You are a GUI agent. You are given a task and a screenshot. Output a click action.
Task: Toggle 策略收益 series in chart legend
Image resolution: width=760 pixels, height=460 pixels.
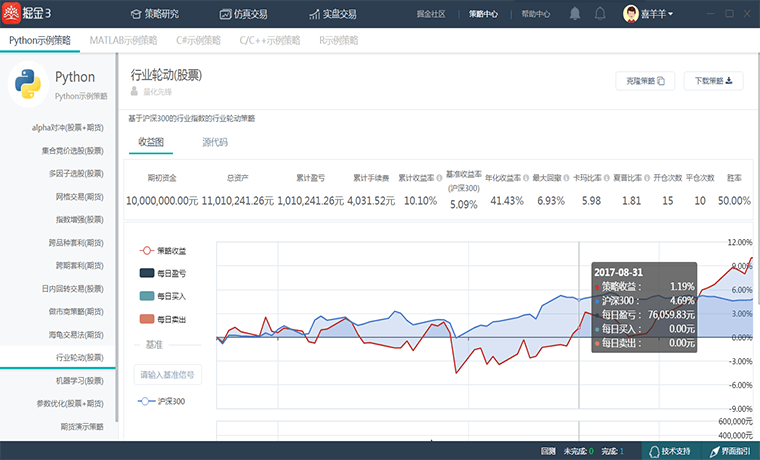coord(163,251)
